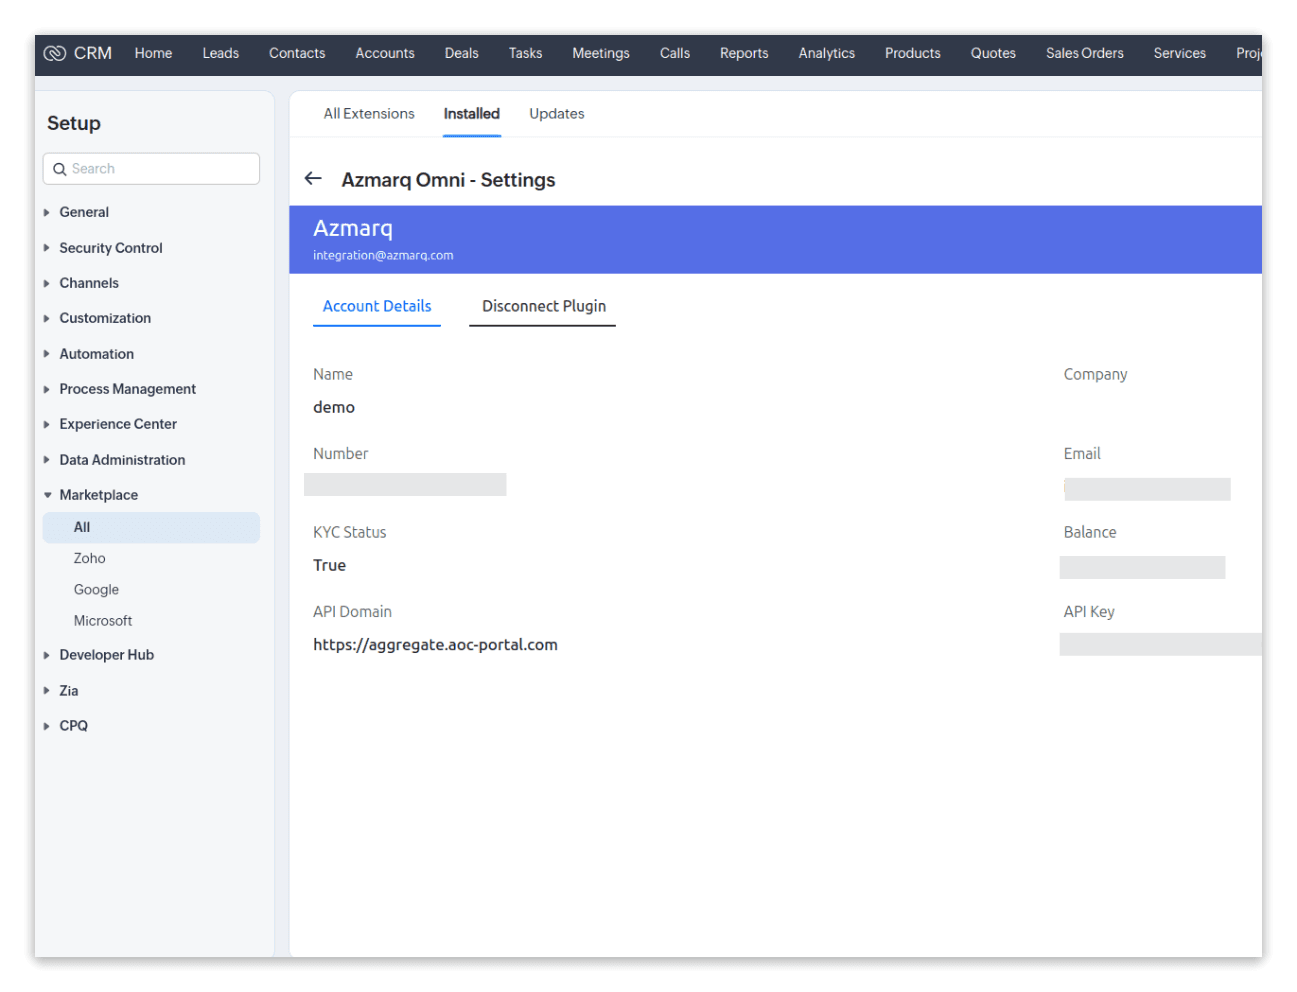Viewport: 1297px width, 992px height.
Task: Click the KYC Status value 'True'
Action: tap(329, 565)
